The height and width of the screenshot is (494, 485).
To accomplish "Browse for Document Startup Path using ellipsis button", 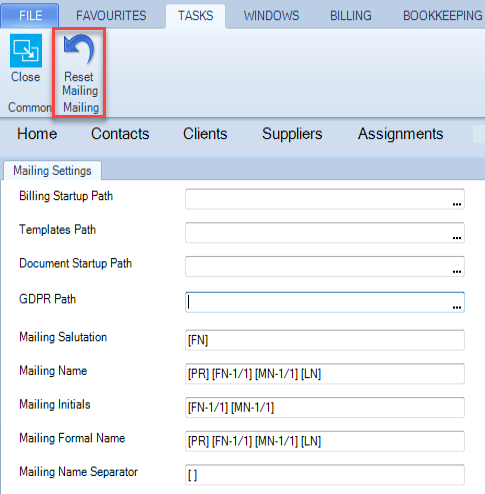I will [457, 271].
